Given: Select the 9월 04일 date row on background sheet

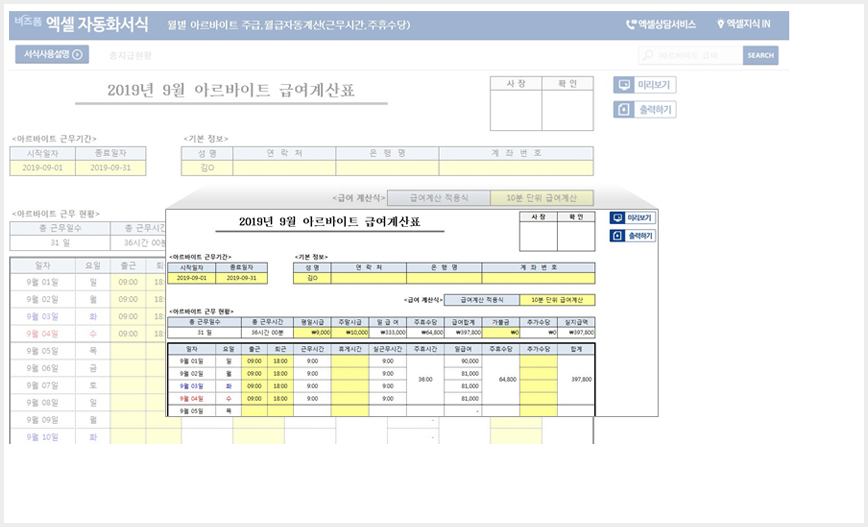Looking at the screenshot, I should pyautogui.click(x=43, y=334).
